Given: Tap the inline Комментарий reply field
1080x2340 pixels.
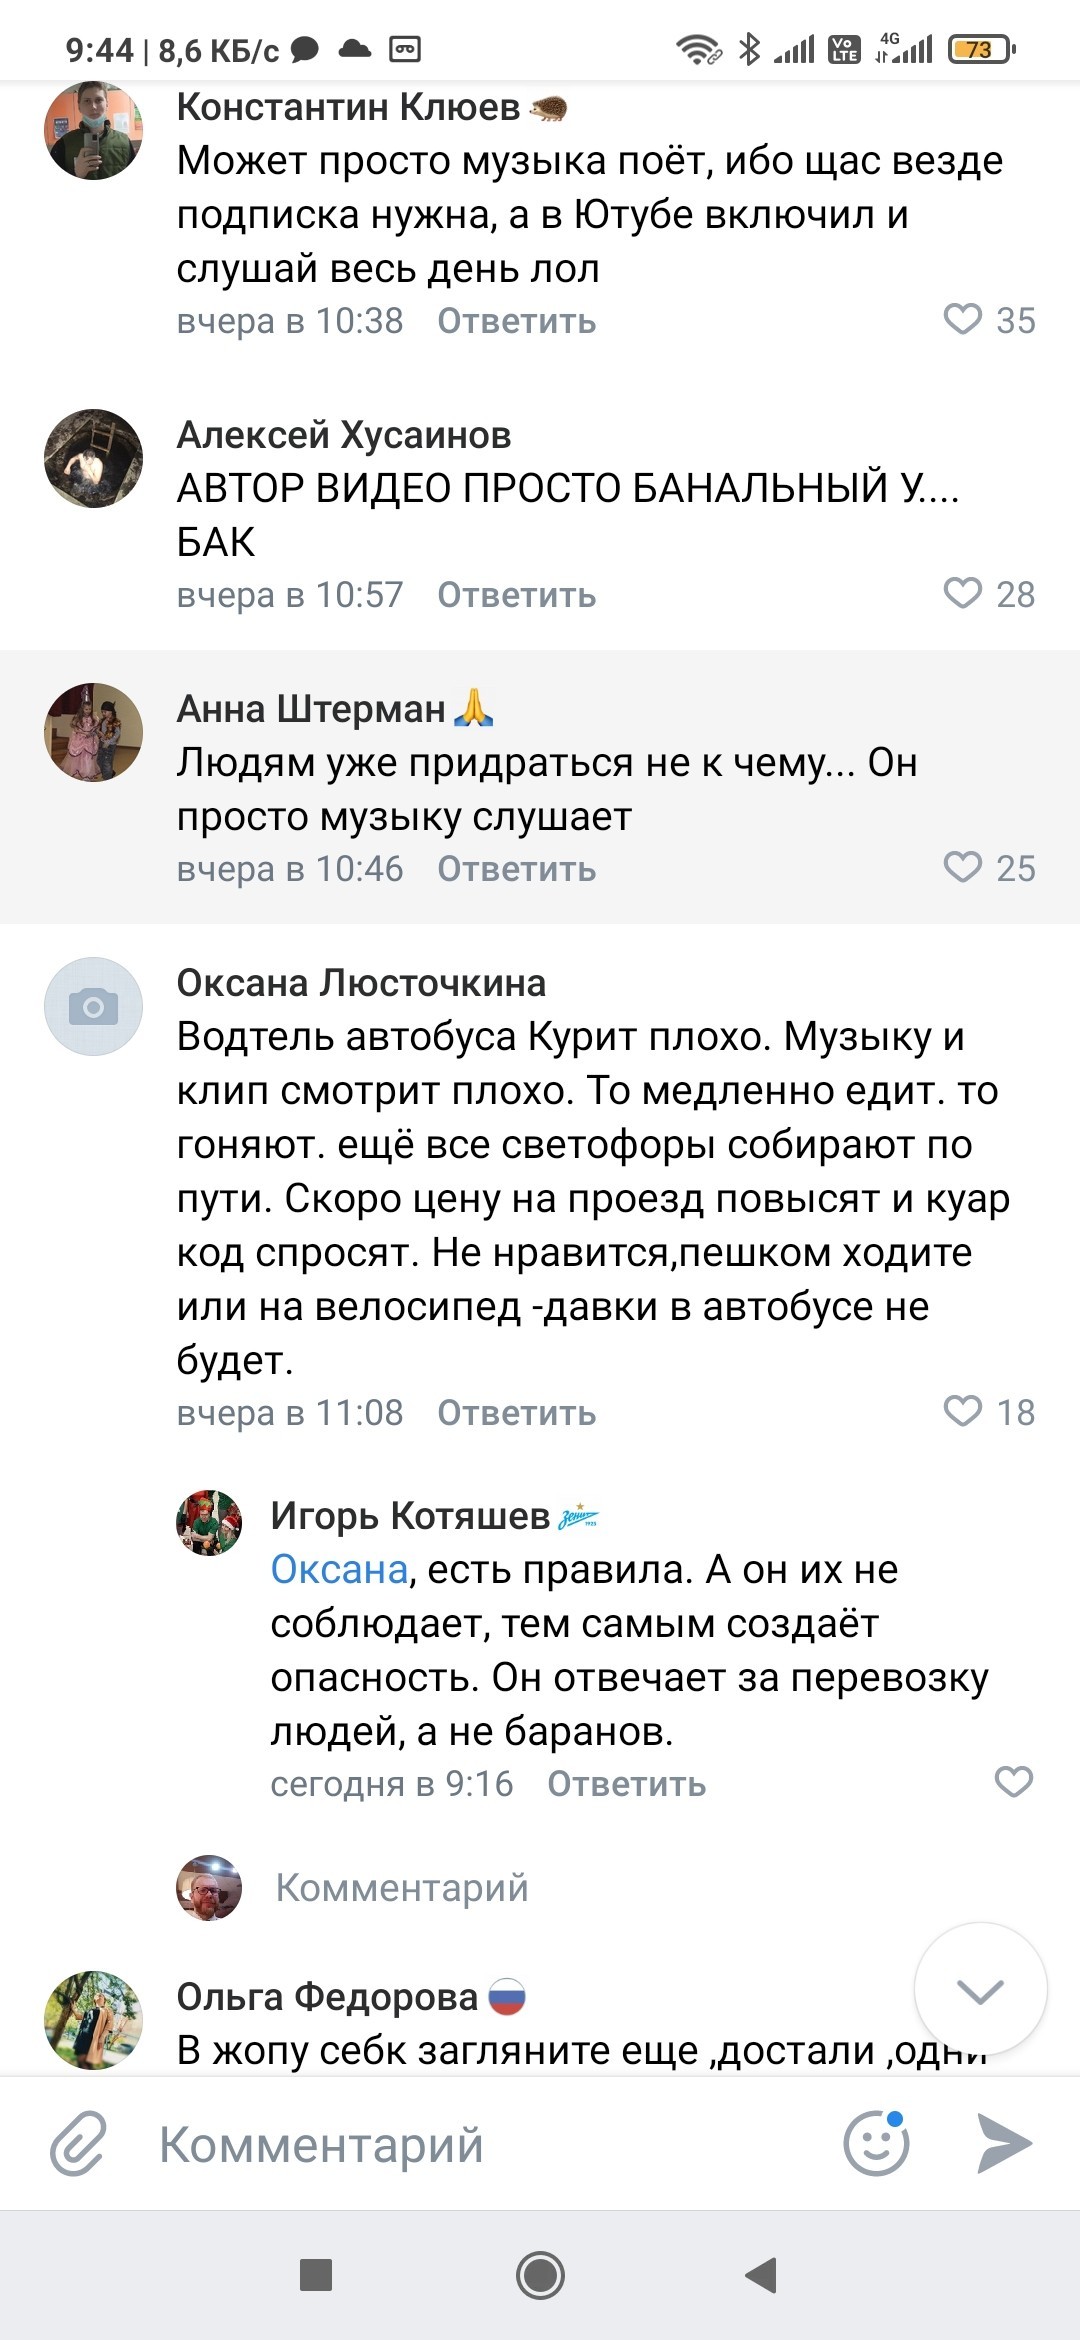Looking at the screenshot, I should 402,1888.
